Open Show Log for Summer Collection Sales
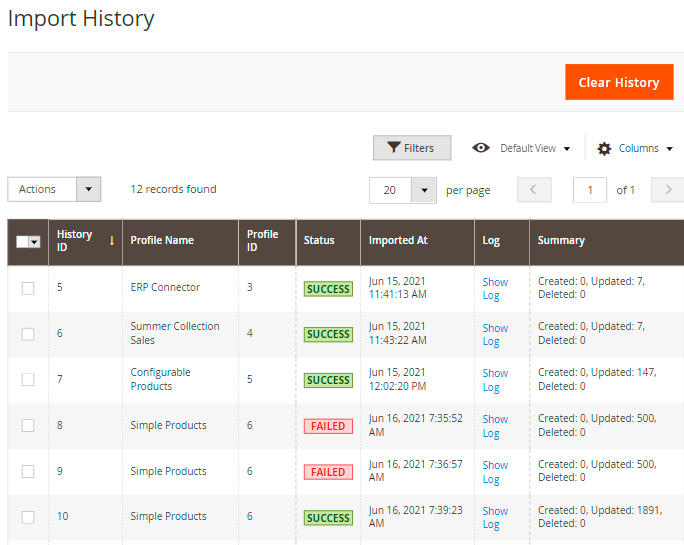The height and width of the screenshot is (545, 684). coord(495,334)
